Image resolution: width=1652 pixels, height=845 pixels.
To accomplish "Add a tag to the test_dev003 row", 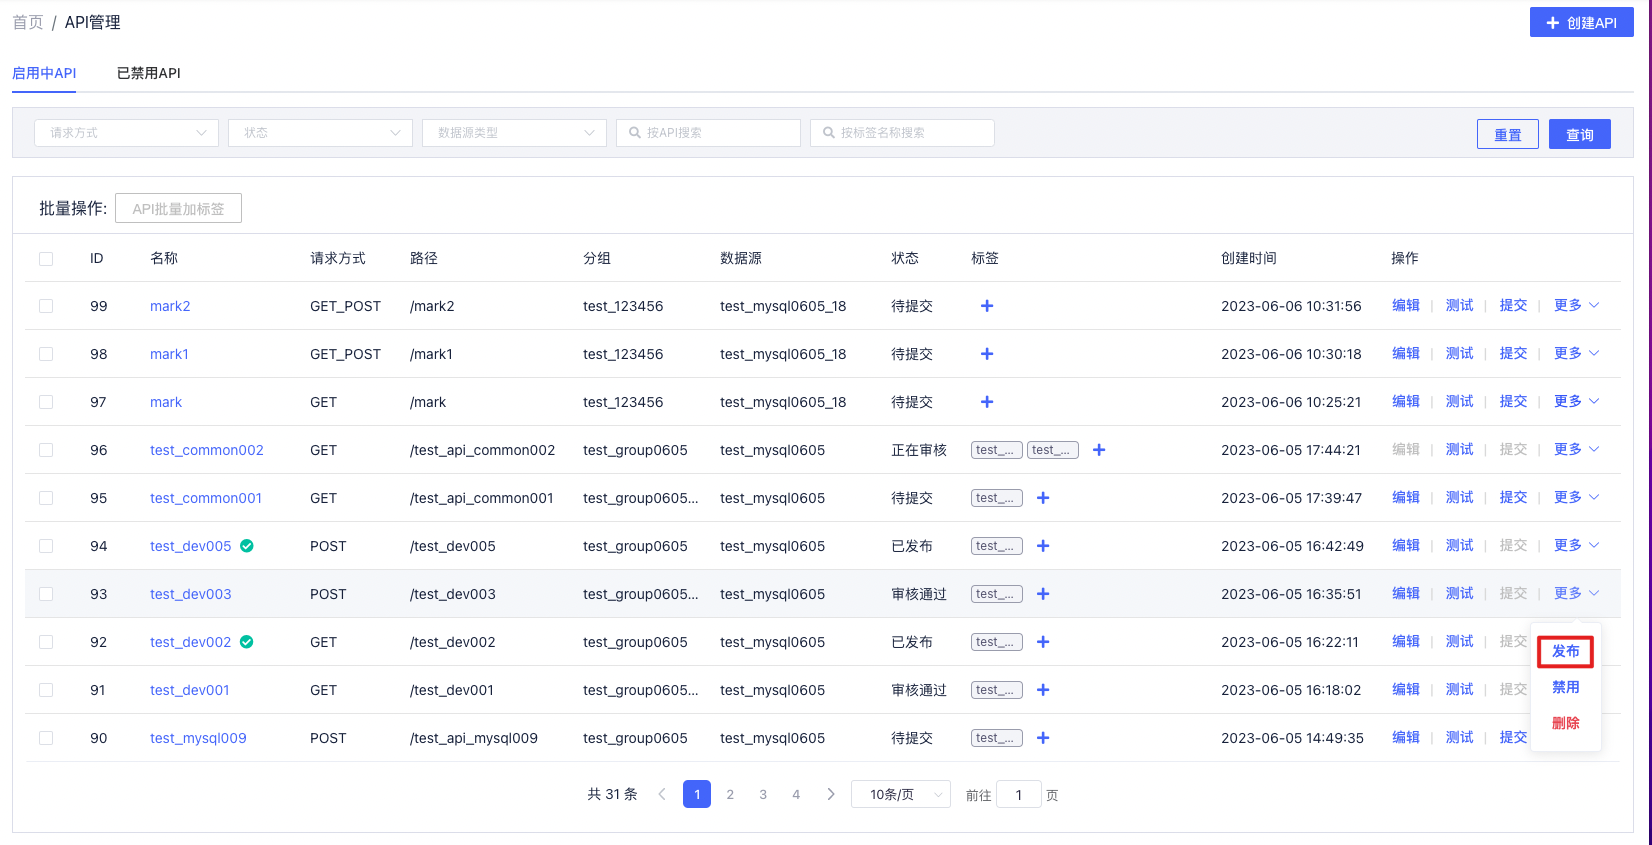I will click(1043, 594).
